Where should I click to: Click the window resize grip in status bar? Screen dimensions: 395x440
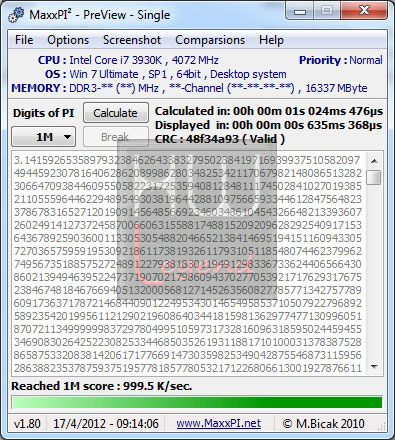pos(381,426)
